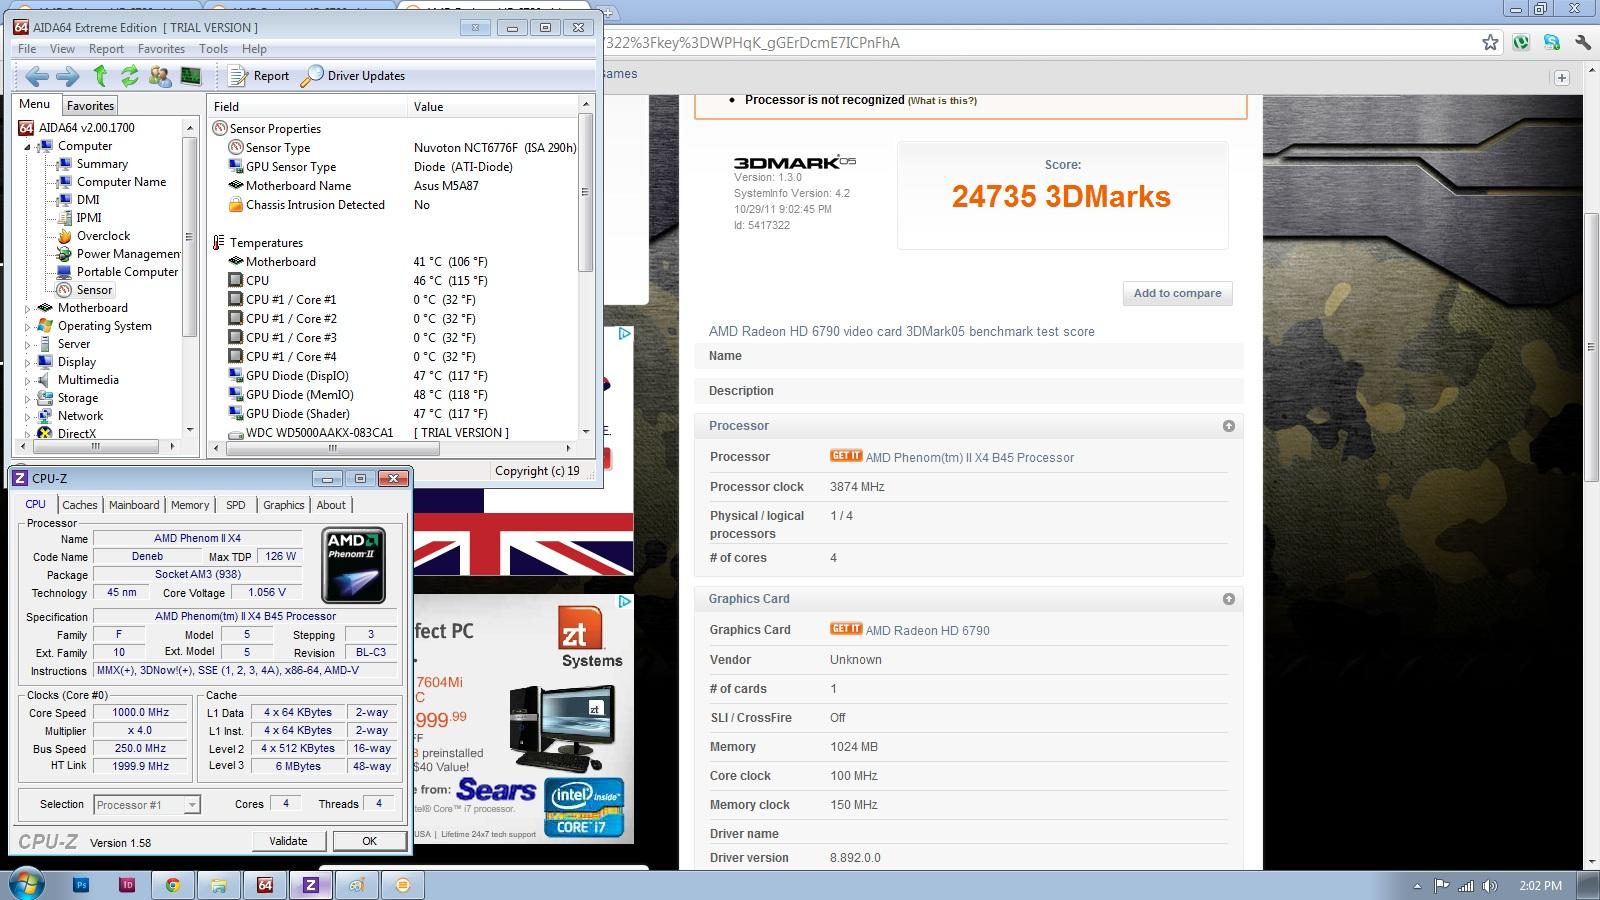The height and width of the screenshot is (900, 1600).
Task: Click Add to compare button
Action: pos(1177,293)
